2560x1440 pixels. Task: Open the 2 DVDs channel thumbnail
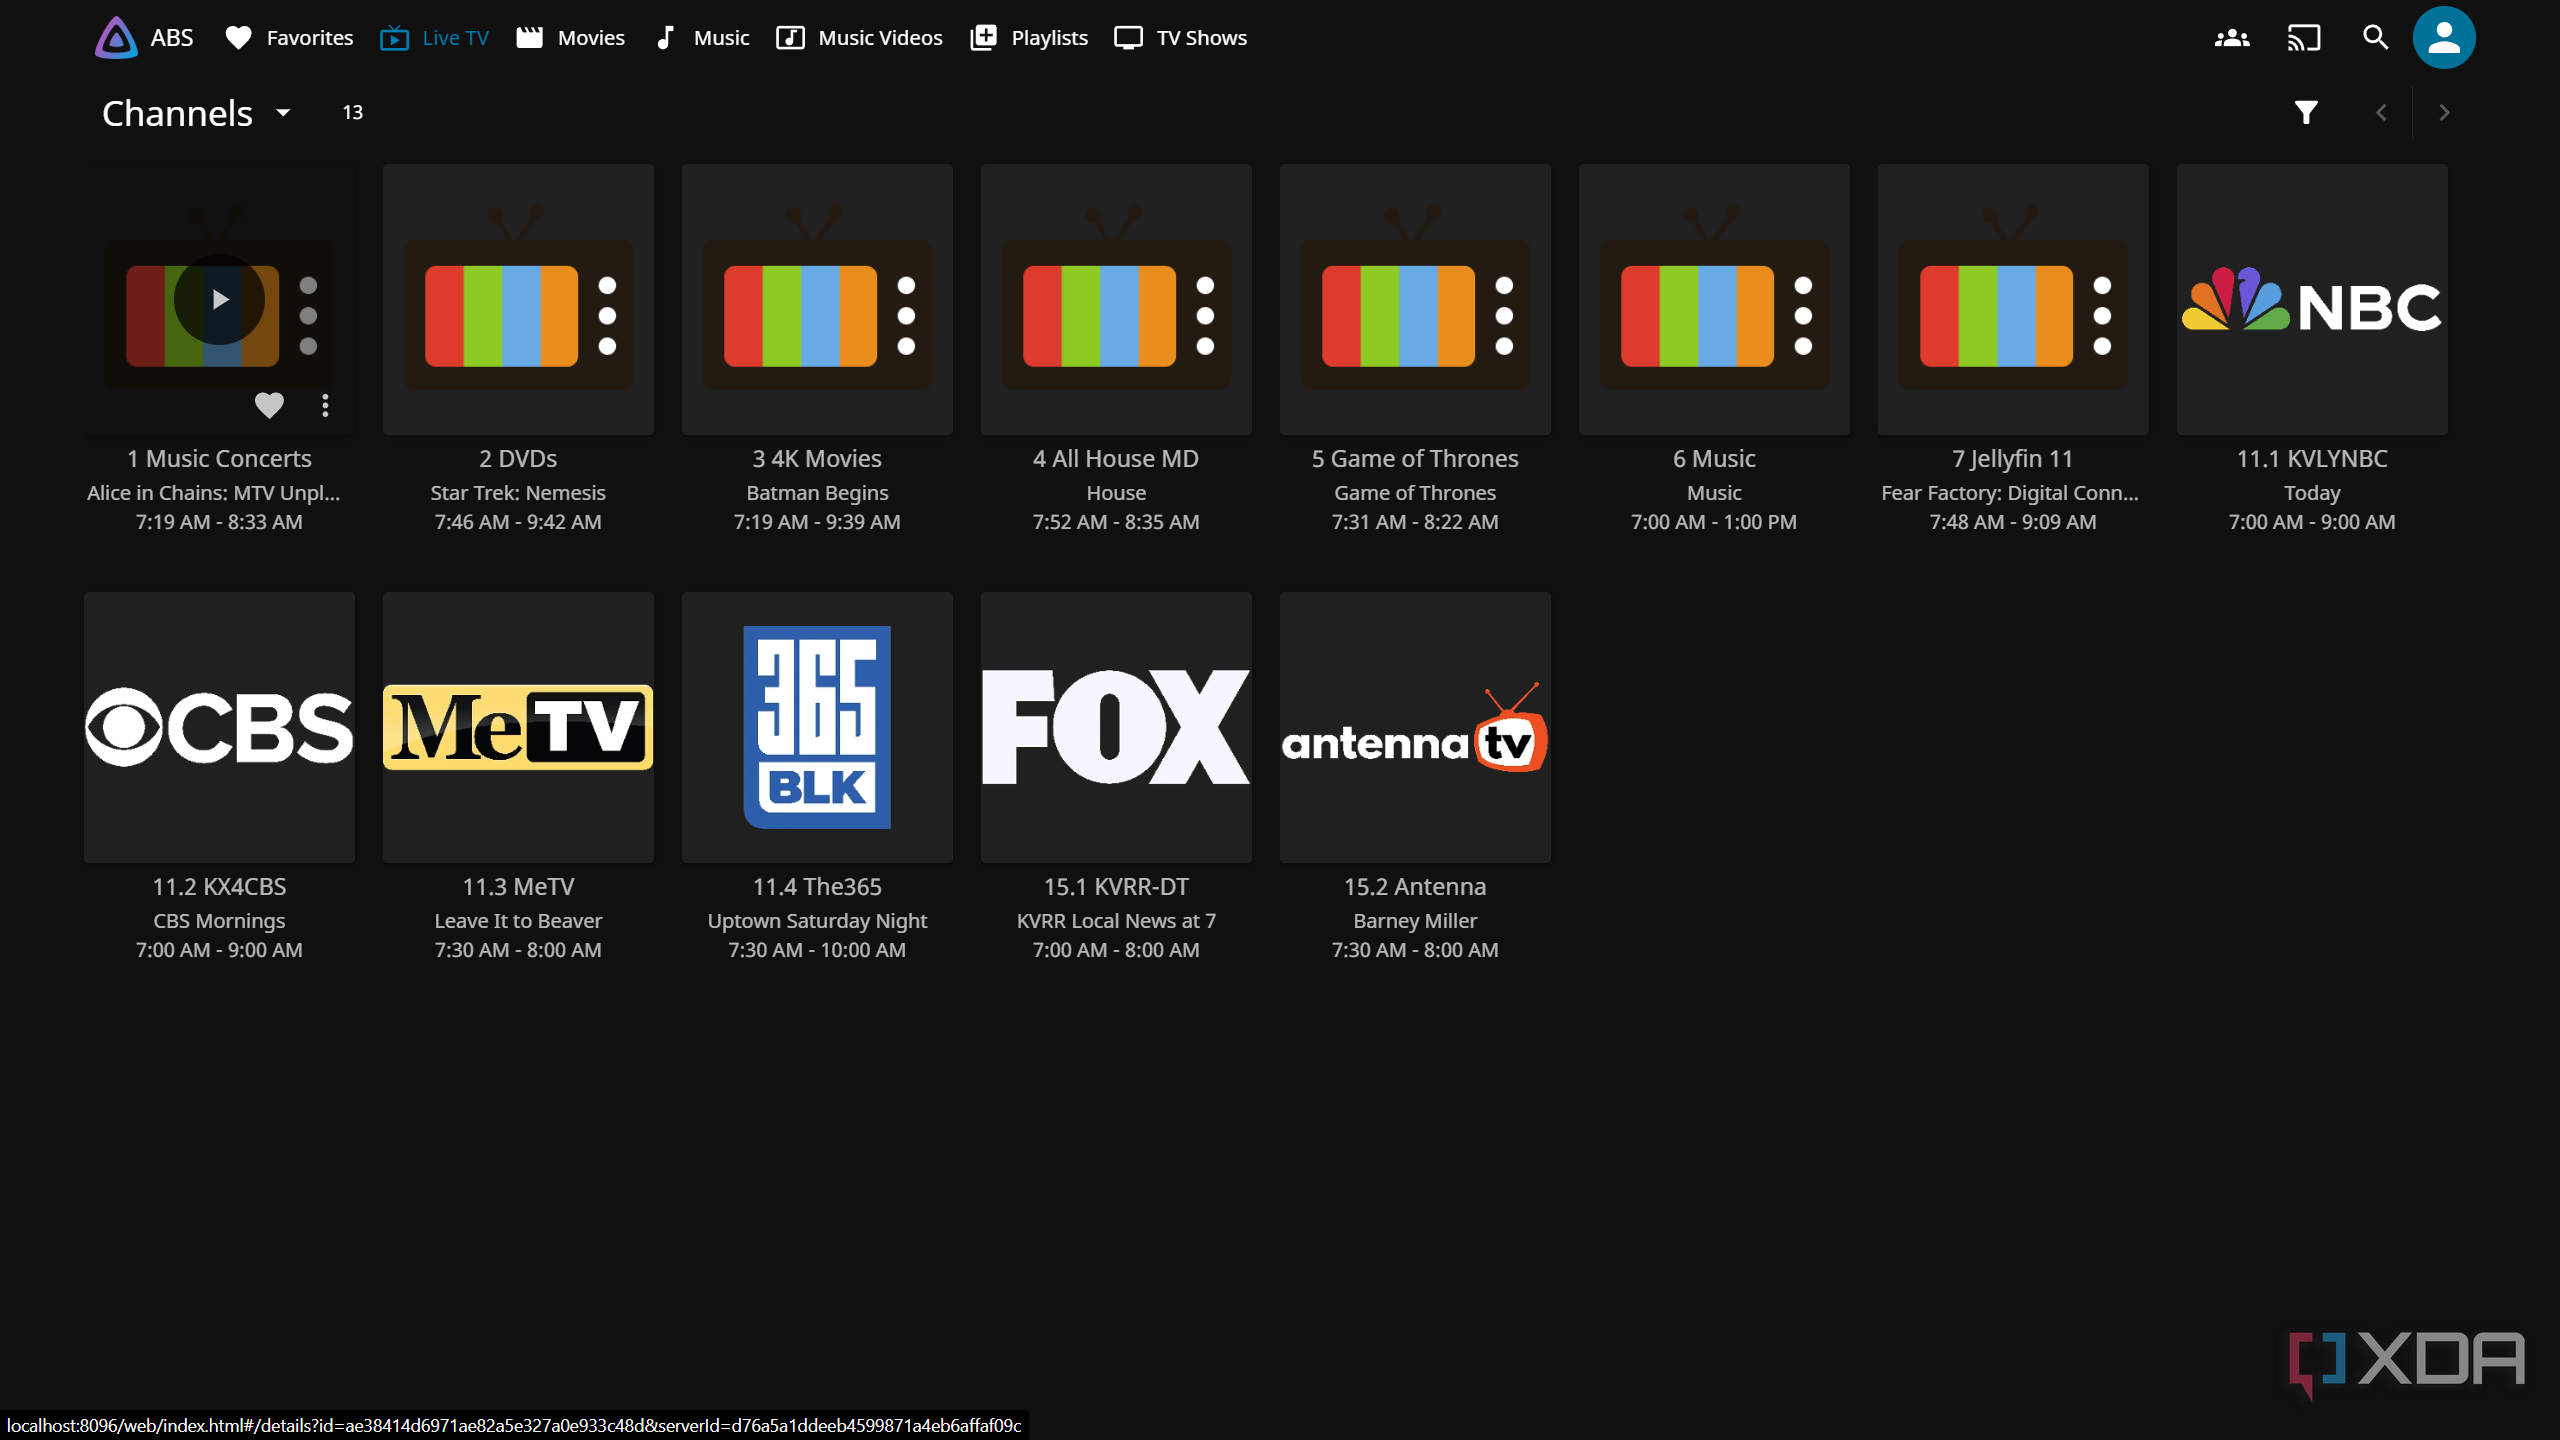(518, 299)
